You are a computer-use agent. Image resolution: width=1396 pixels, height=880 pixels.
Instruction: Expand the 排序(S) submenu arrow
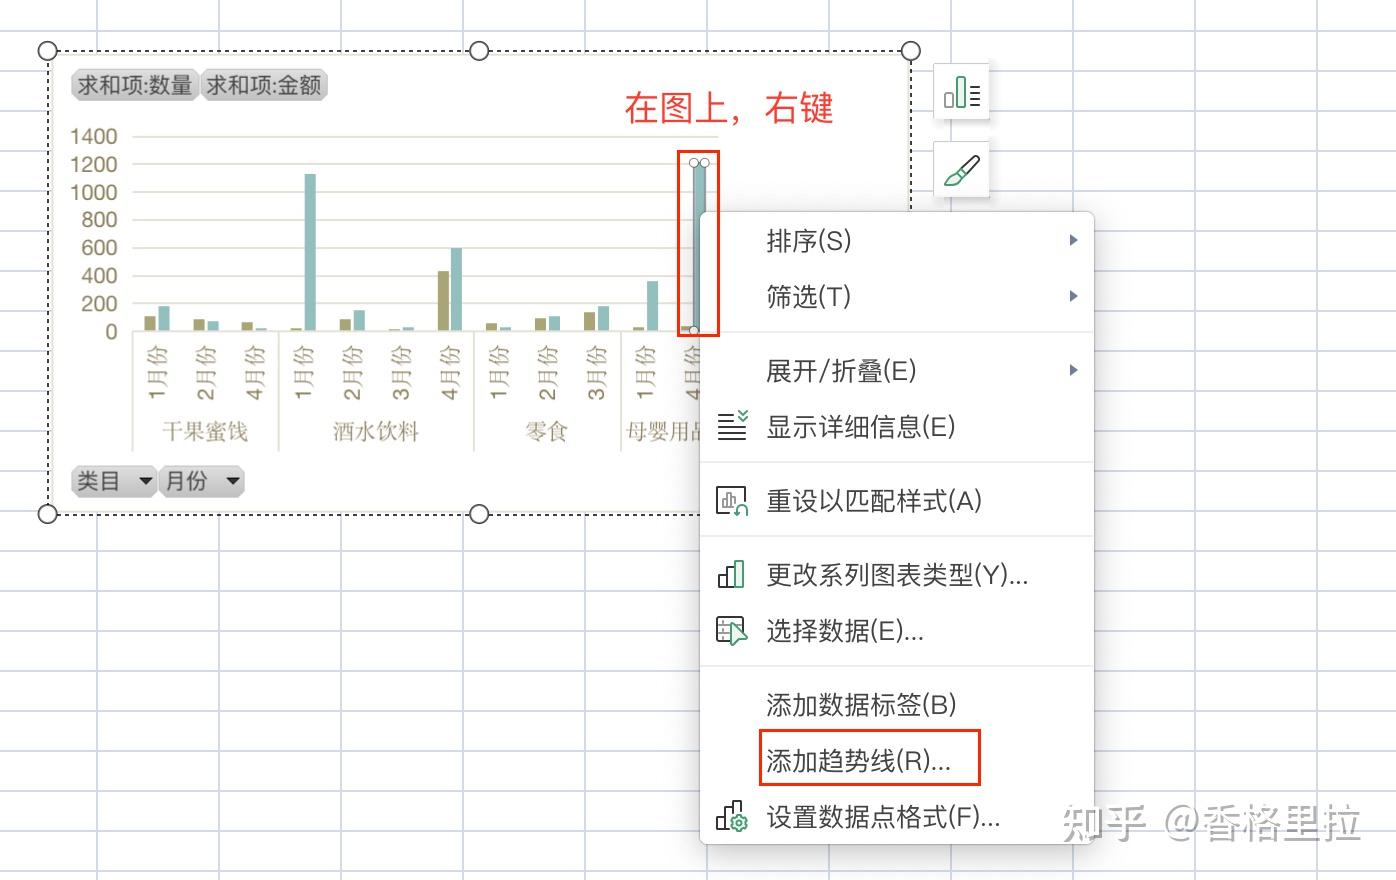pos(1073,240)
